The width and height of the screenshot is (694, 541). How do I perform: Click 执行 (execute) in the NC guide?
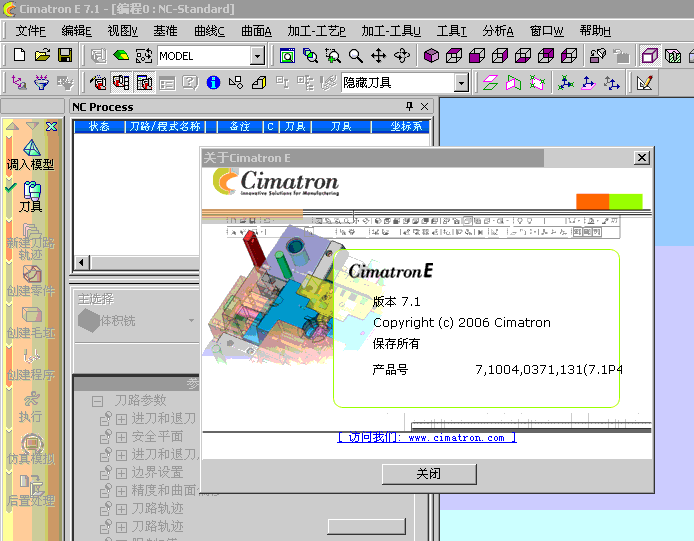point(31,407)
